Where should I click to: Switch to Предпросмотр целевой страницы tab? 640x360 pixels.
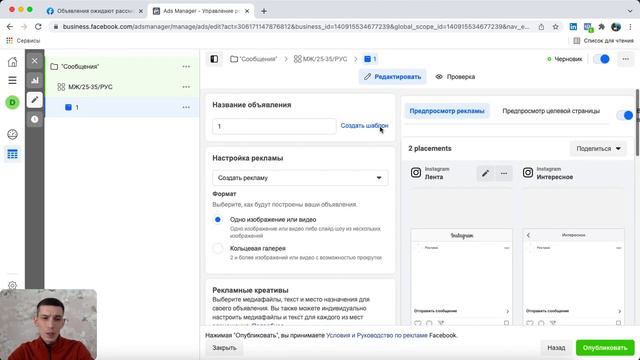[x=551, y=111]
